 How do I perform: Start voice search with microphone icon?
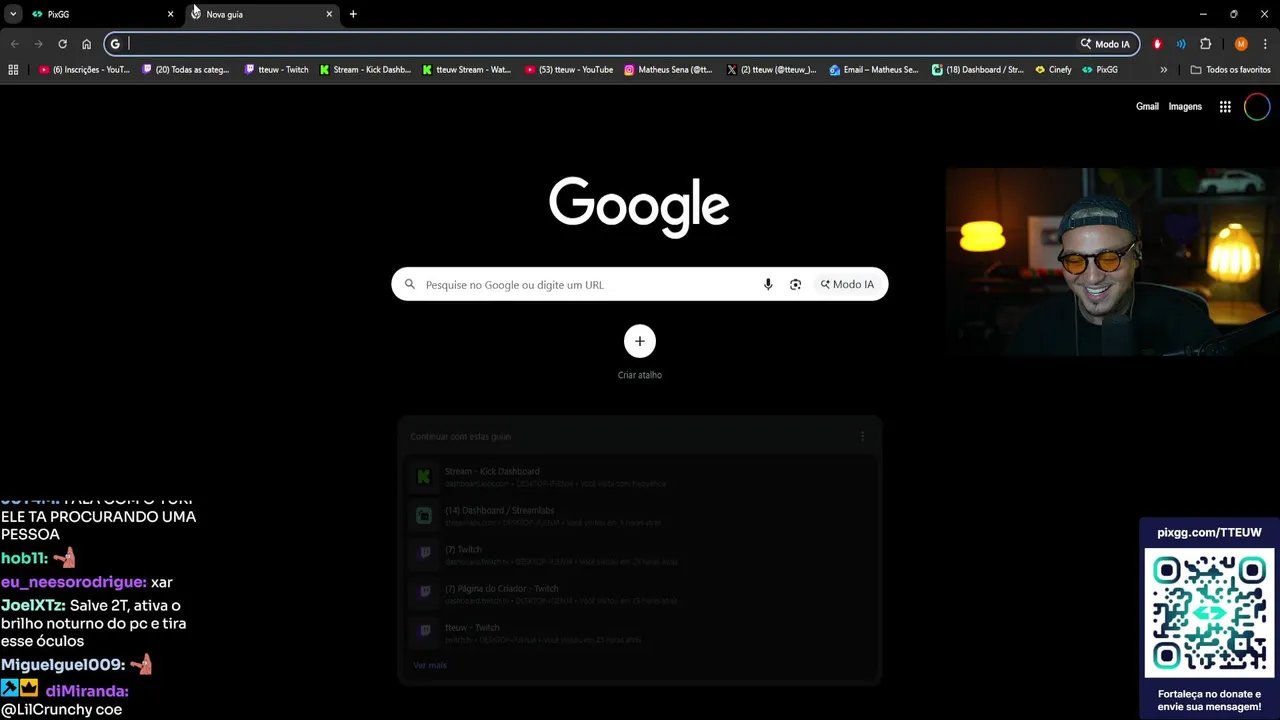click(768, 285)
